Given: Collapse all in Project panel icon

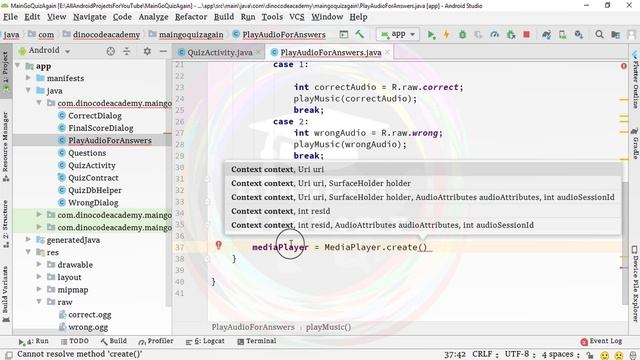Looking at the screenshot, I should click(x=127, y=51).
